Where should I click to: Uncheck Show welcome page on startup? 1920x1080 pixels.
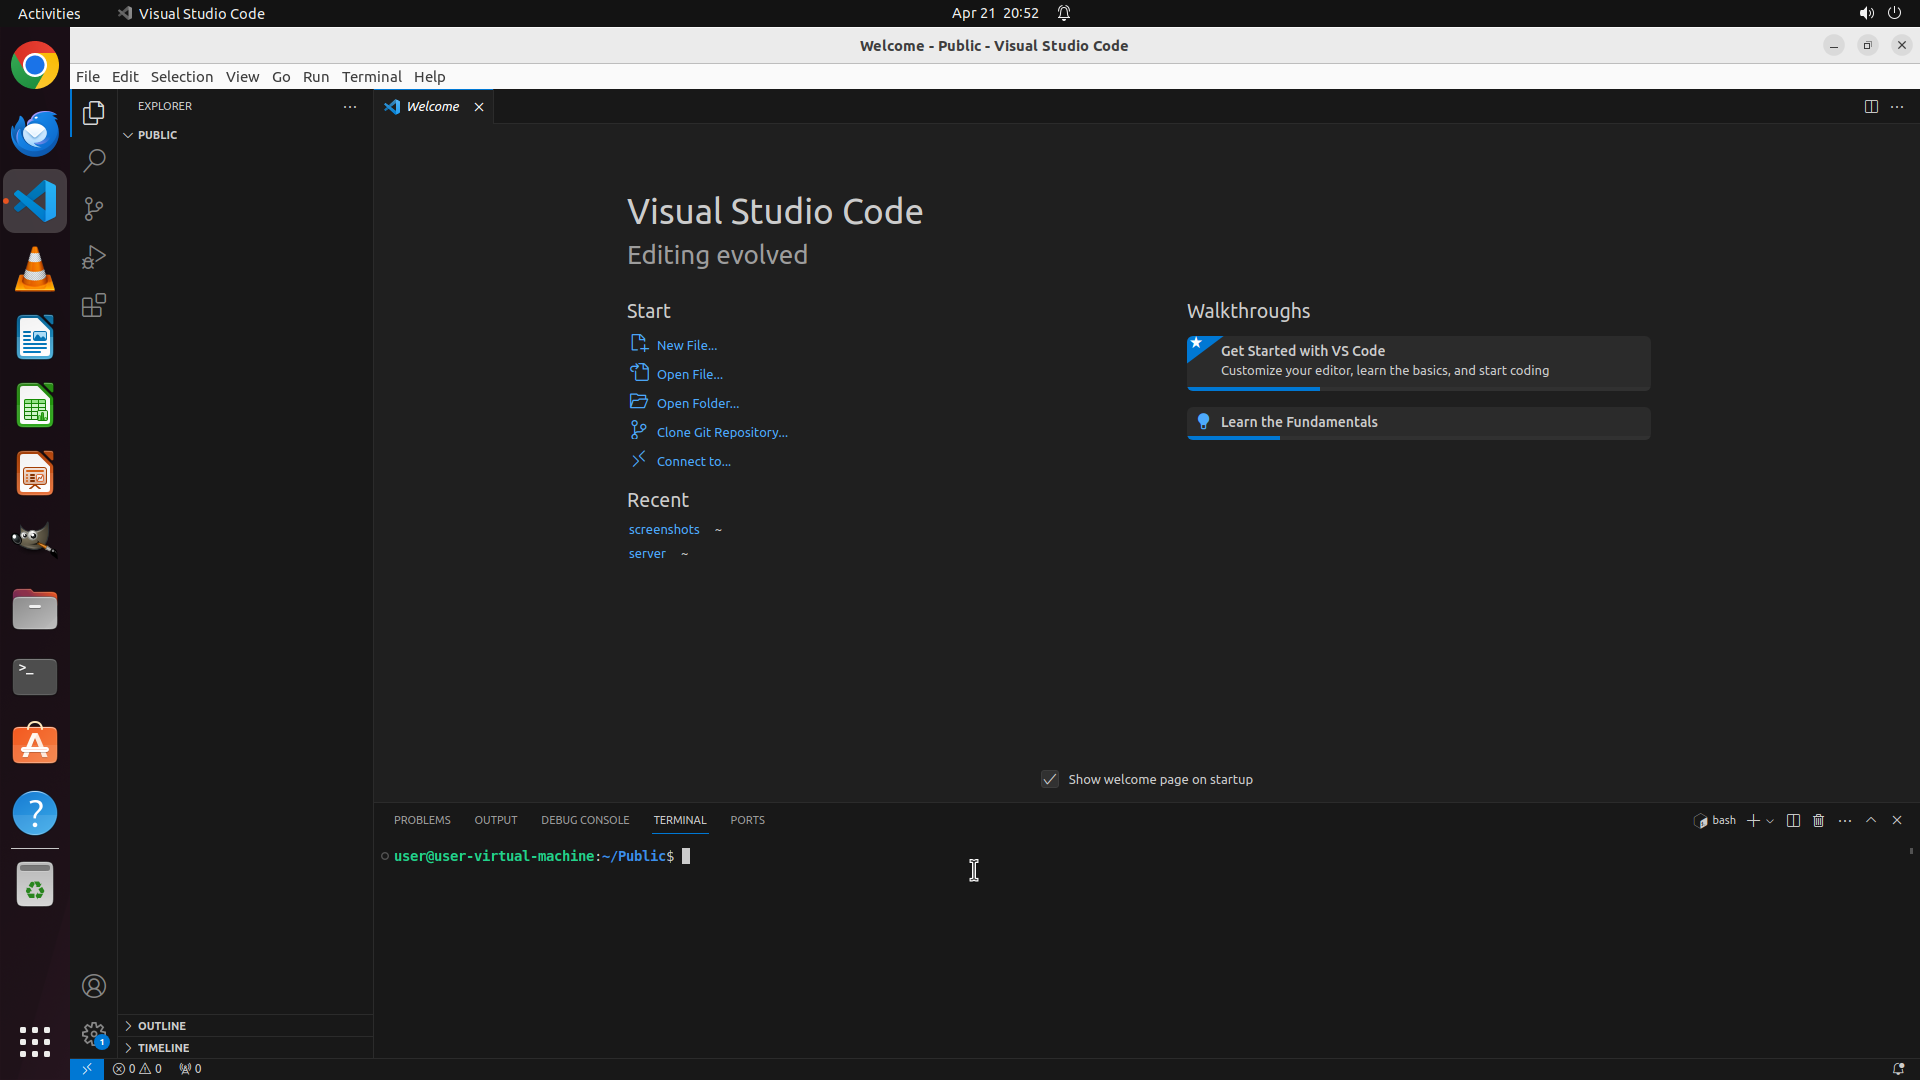pyautogui.click(x=1050, y=779)
